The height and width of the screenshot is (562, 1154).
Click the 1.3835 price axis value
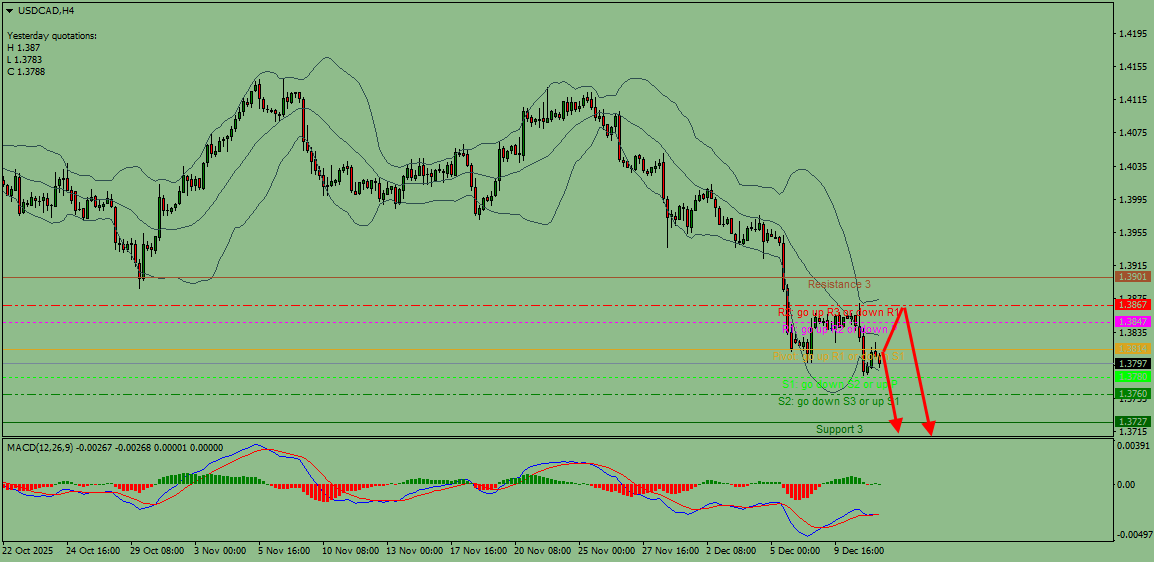[x=1132, y=332]
